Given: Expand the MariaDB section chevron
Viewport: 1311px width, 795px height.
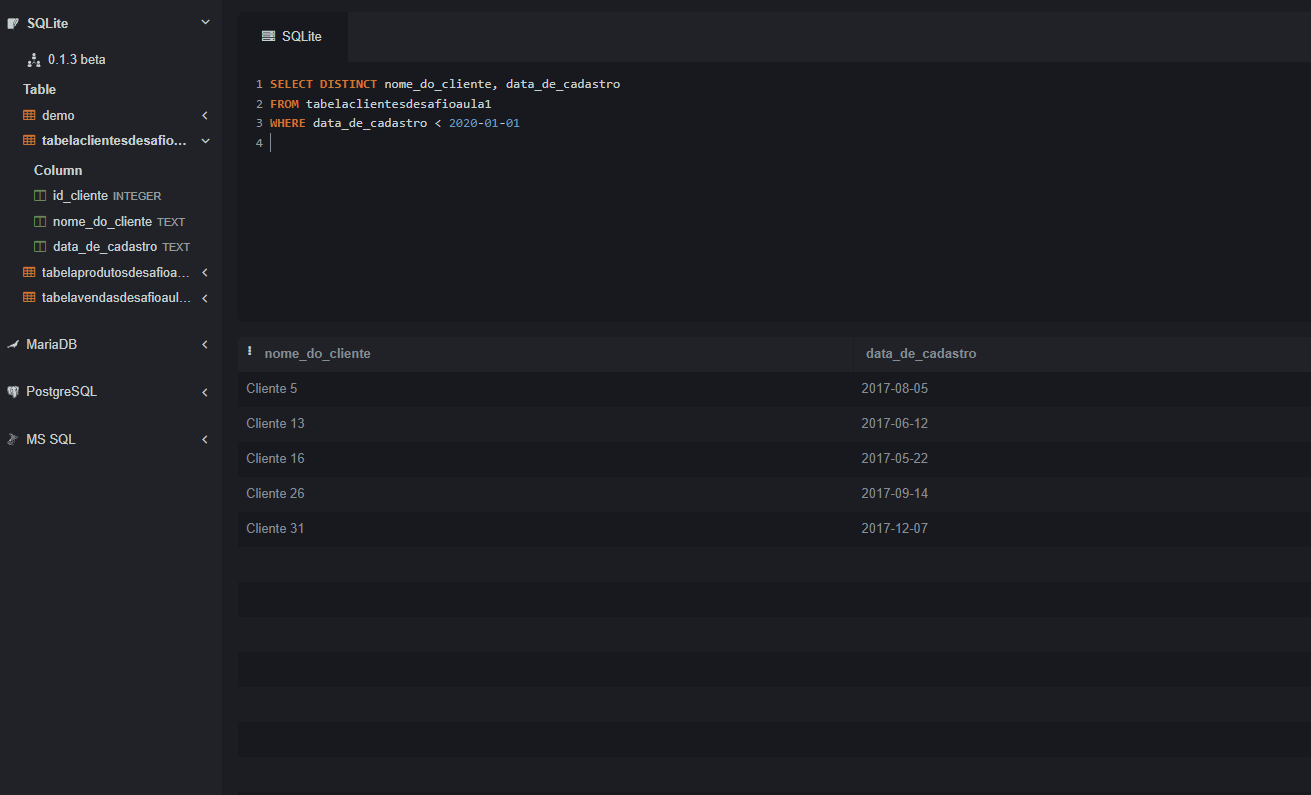Looking at the screenshot, I should [205, 345].
